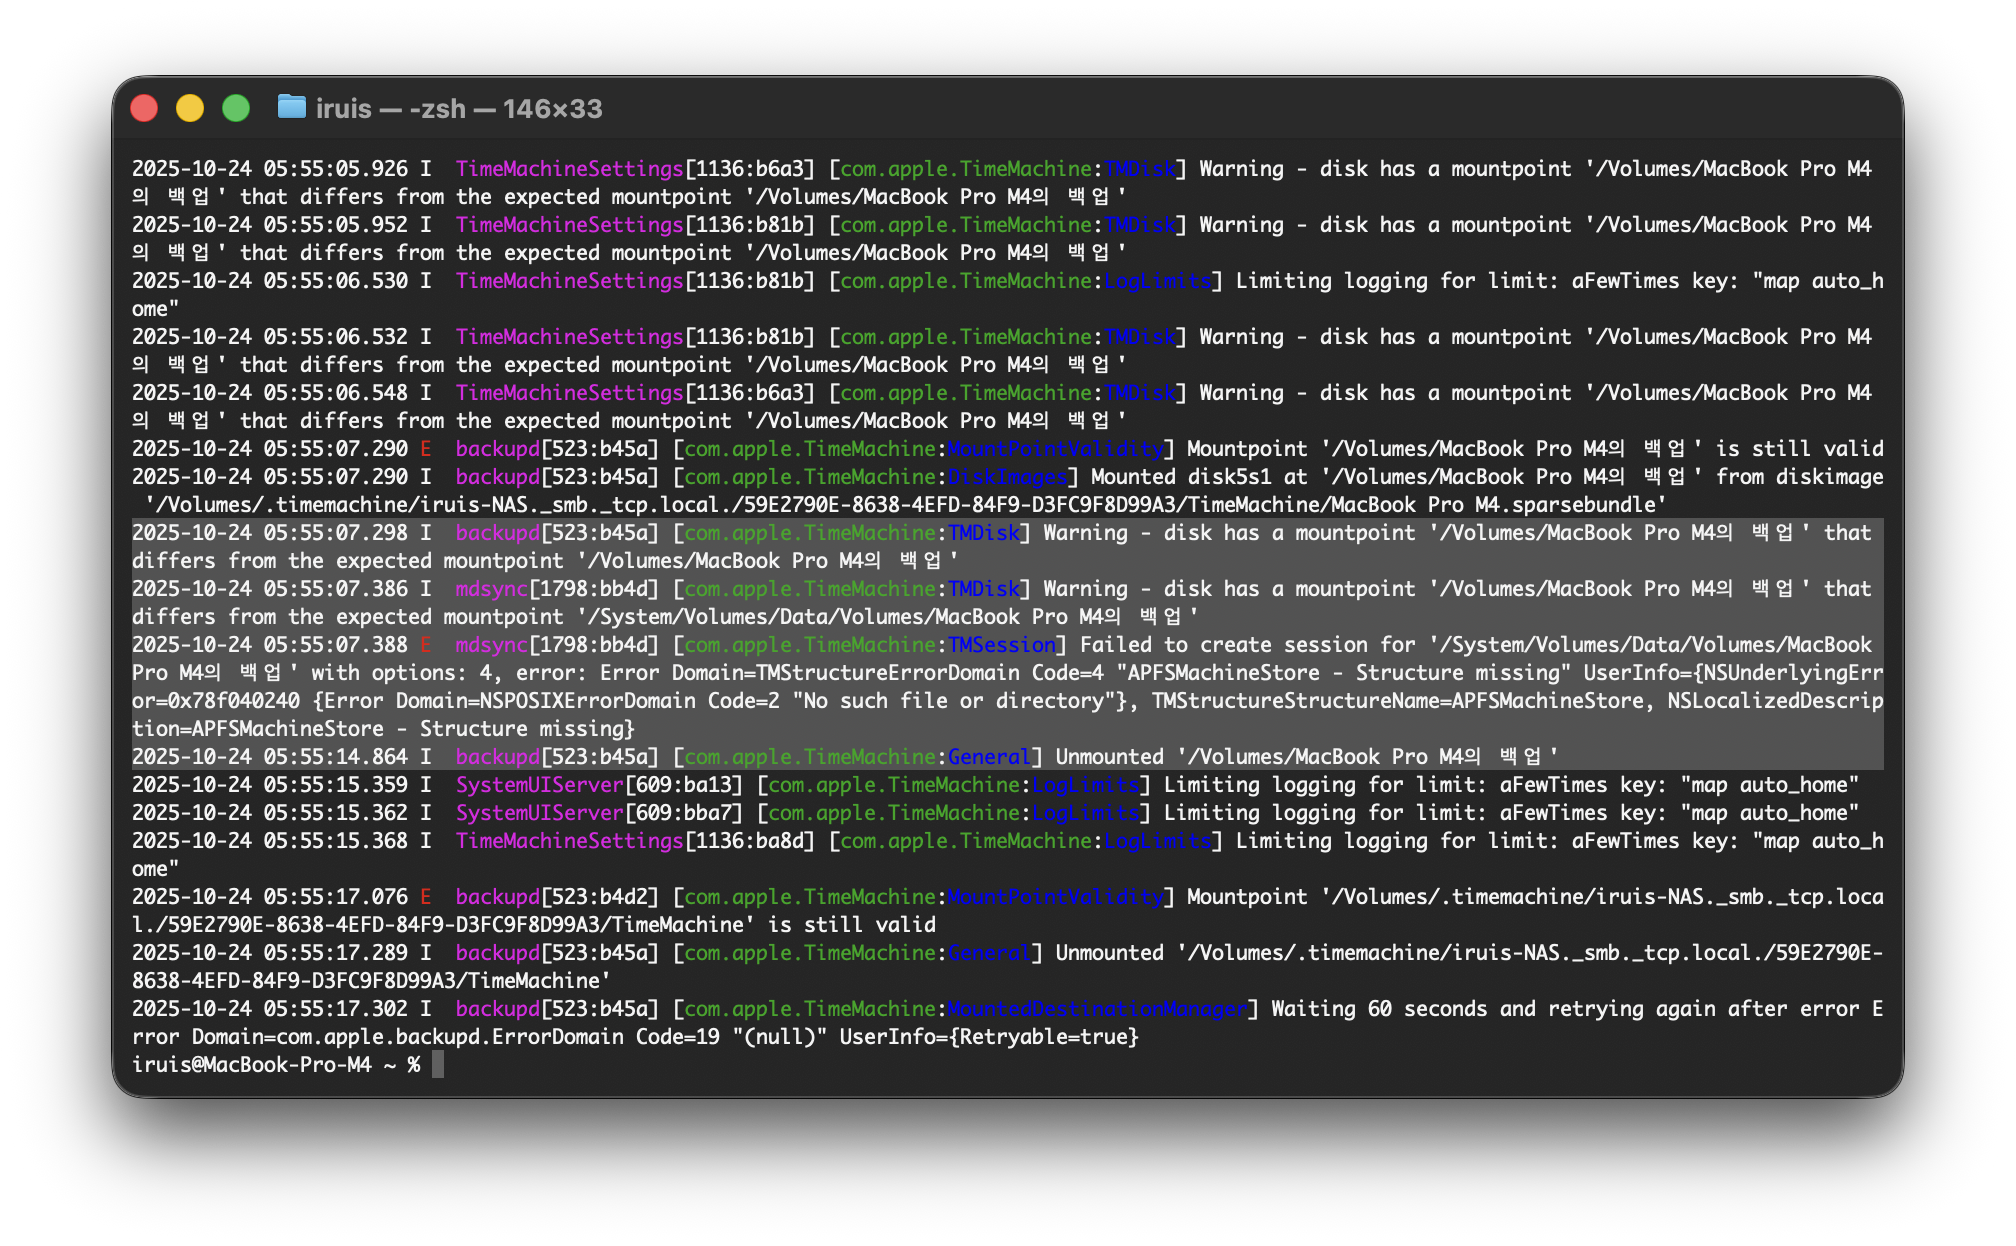Click the first 'MountPointValidity' category label

tap(1055, 449)
